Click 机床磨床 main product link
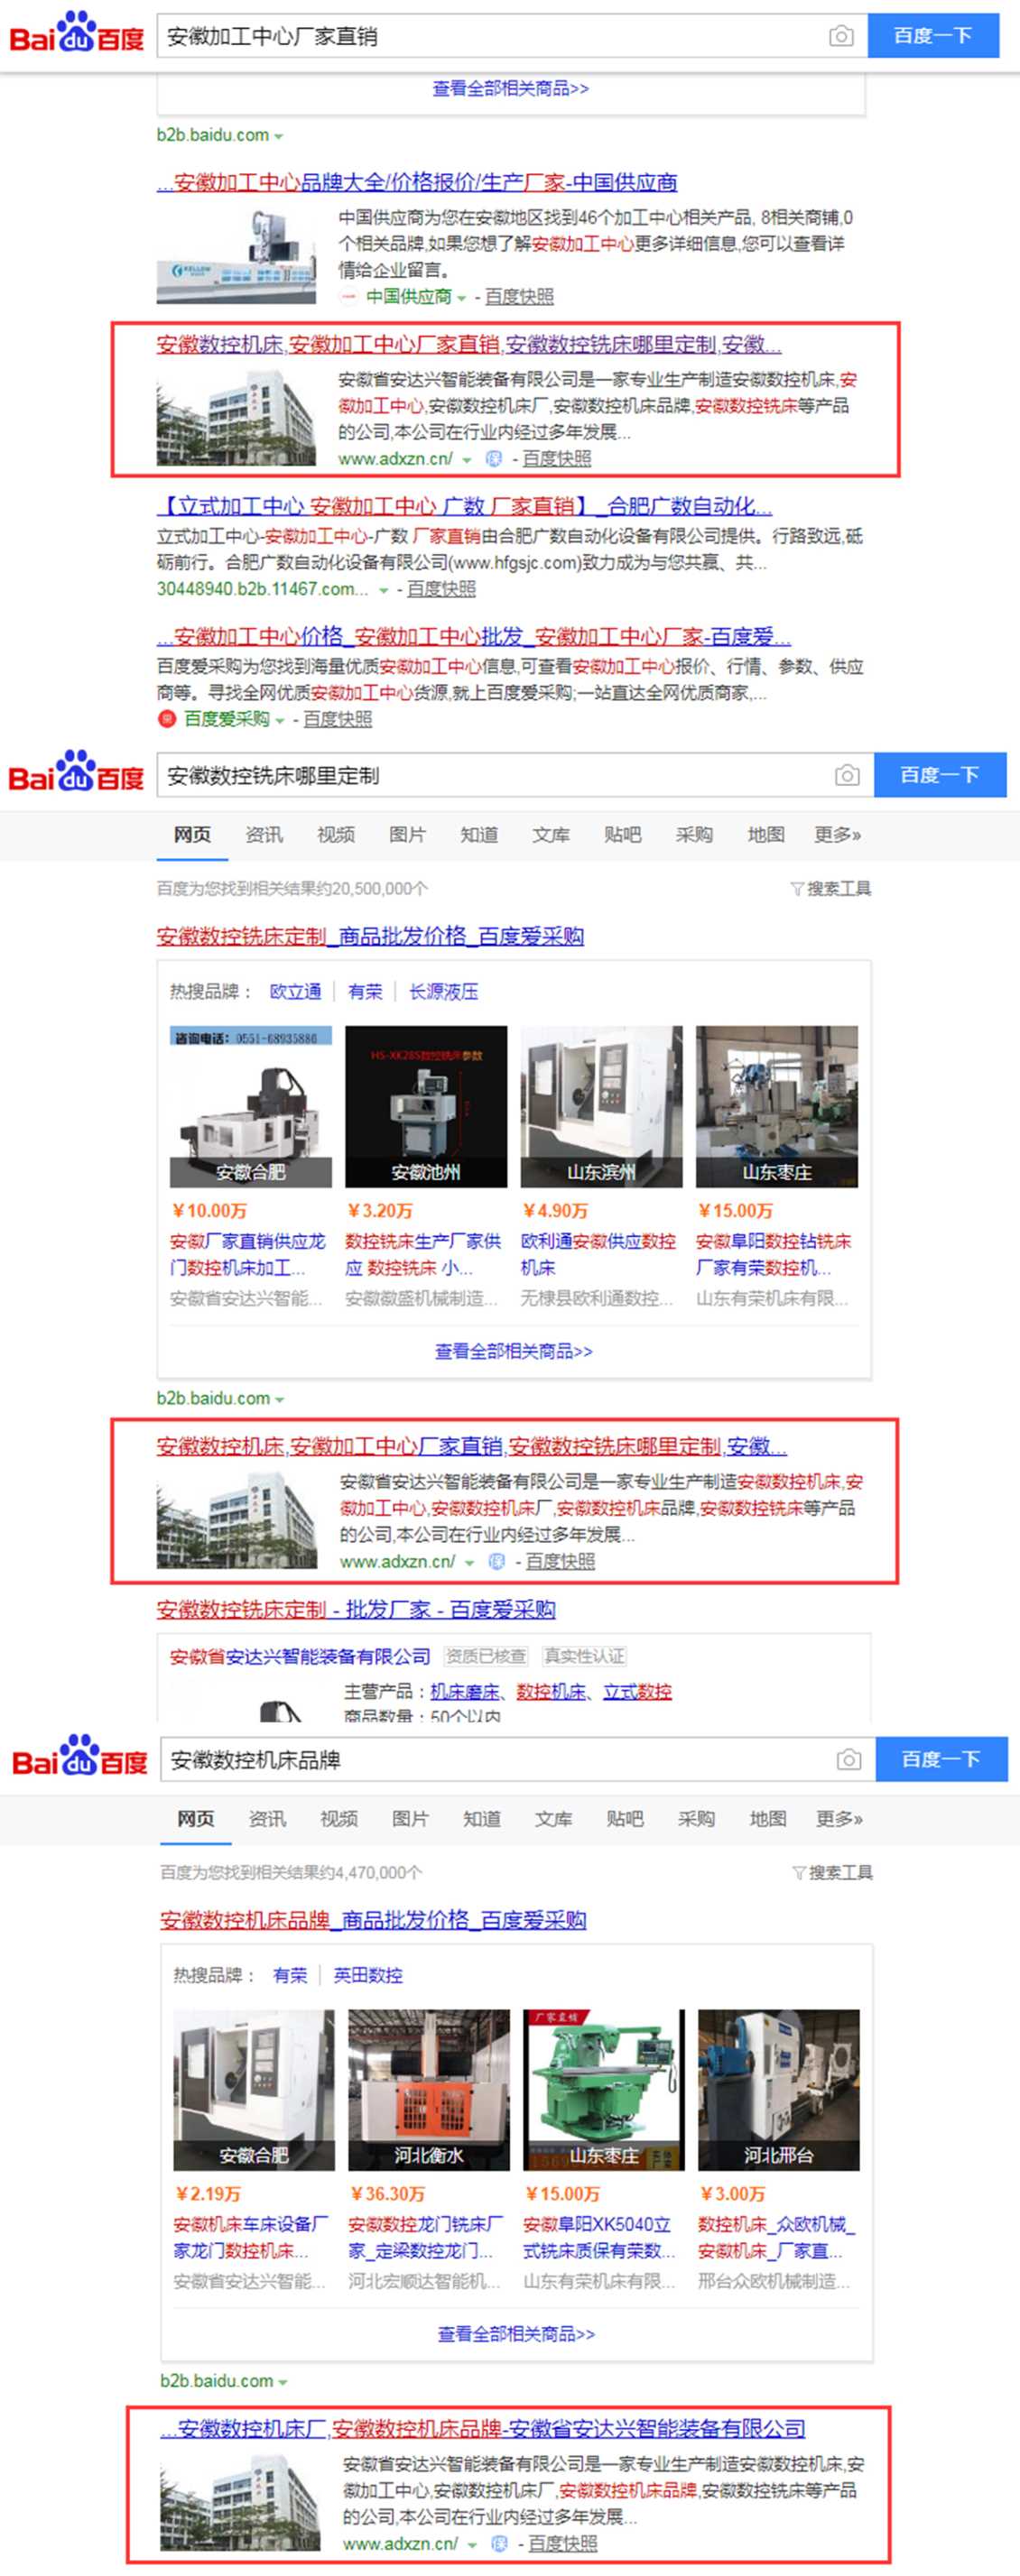The height and width of the screenshot is (2576, 1020). (x=465, y=1691)
